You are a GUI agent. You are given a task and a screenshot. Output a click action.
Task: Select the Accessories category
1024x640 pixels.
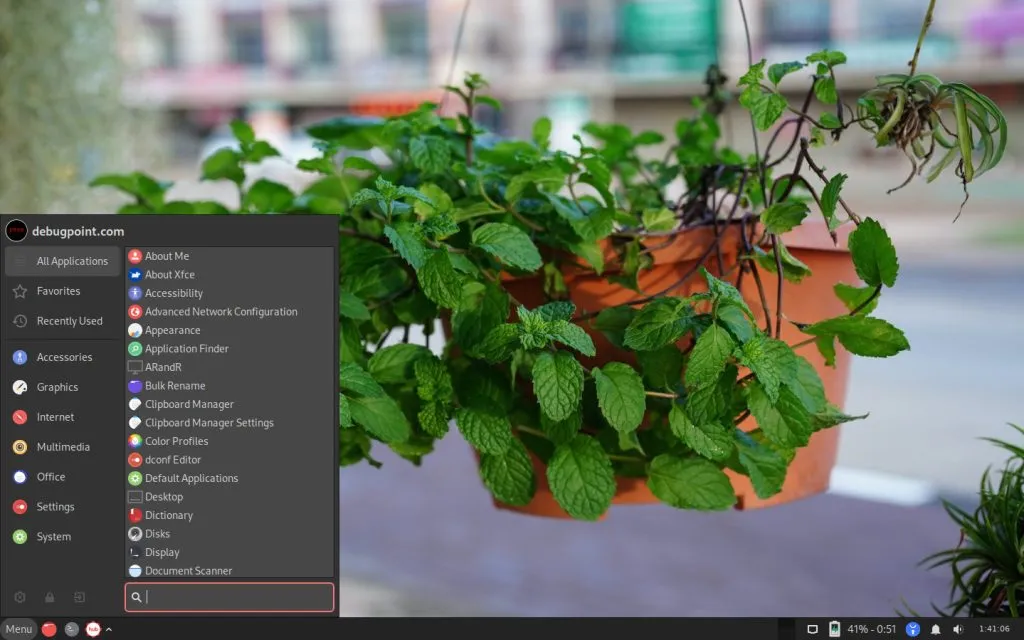coord(63,357)
